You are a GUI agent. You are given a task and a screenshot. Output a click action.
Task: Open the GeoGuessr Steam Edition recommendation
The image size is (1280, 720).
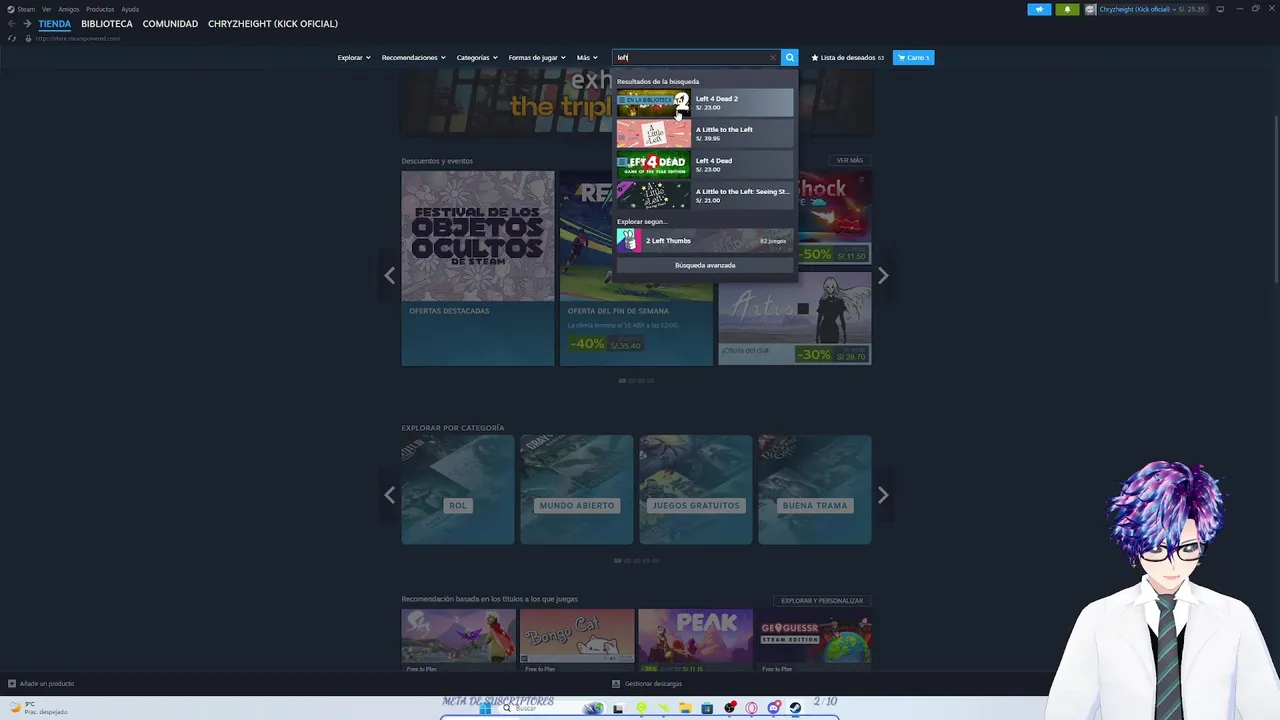[x=815, y=640]
